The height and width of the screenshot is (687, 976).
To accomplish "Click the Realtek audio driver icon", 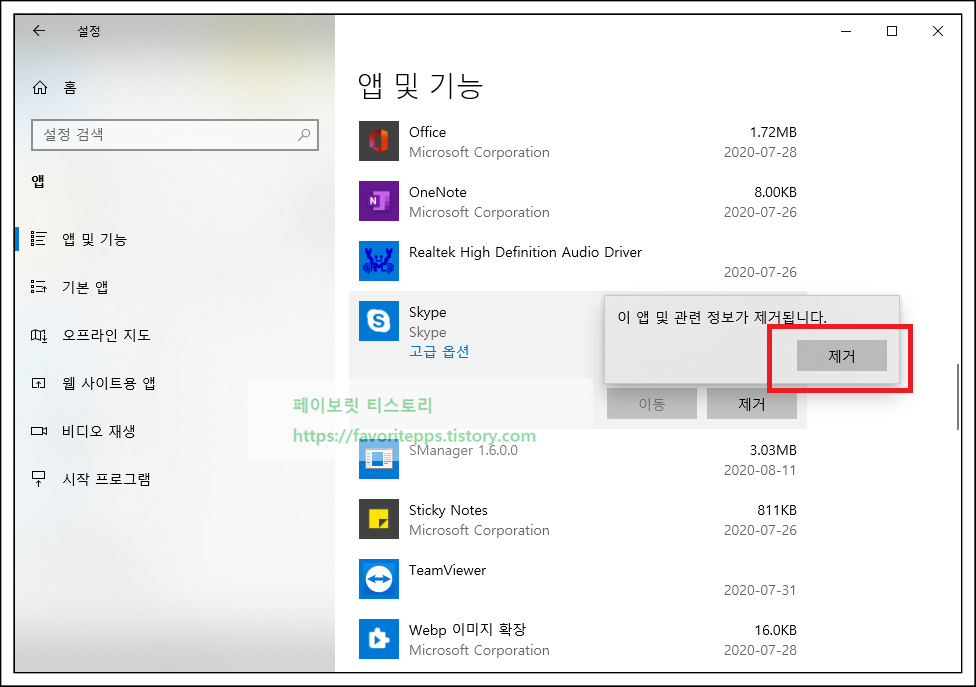I will 378,261.
